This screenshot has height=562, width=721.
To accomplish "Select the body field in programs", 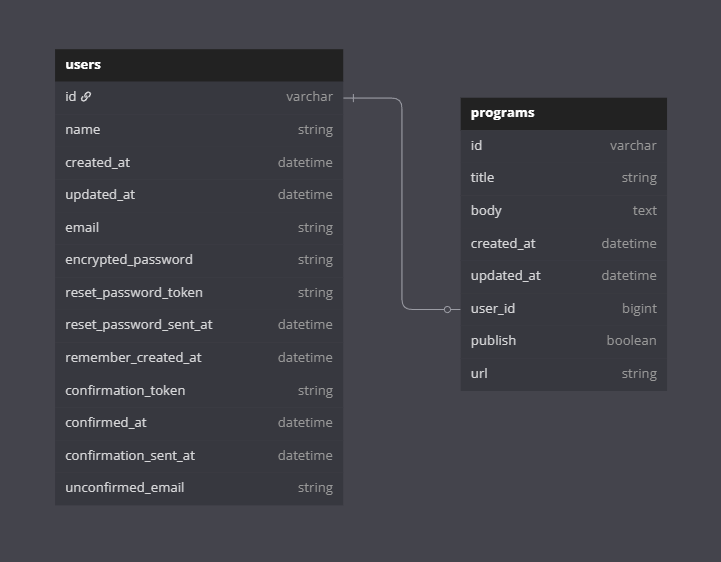I will pyautogui.click(x=563, y=211).
